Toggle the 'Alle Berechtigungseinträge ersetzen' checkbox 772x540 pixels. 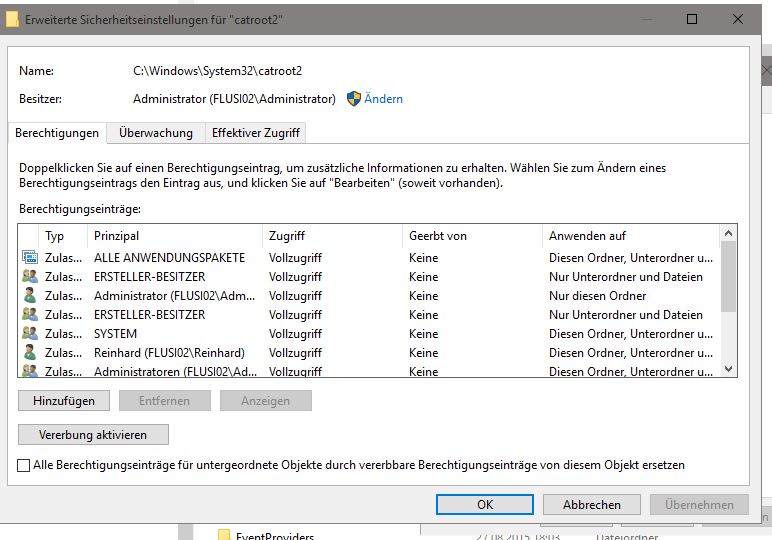(x=23, y=465)
